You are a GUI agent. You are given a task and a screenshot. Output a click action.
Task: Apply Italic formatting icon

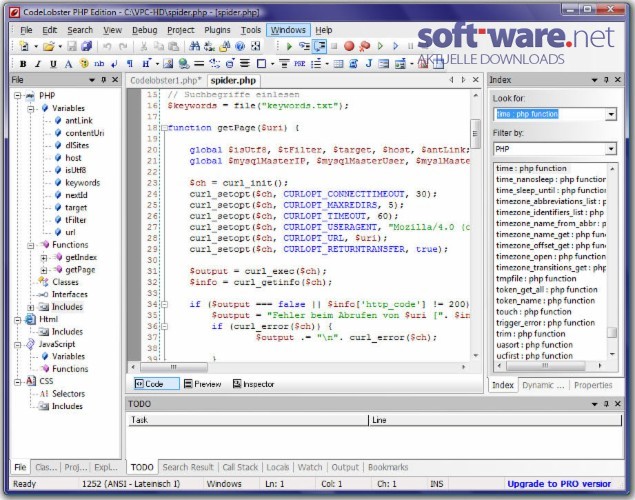click(x=38, y=64)
